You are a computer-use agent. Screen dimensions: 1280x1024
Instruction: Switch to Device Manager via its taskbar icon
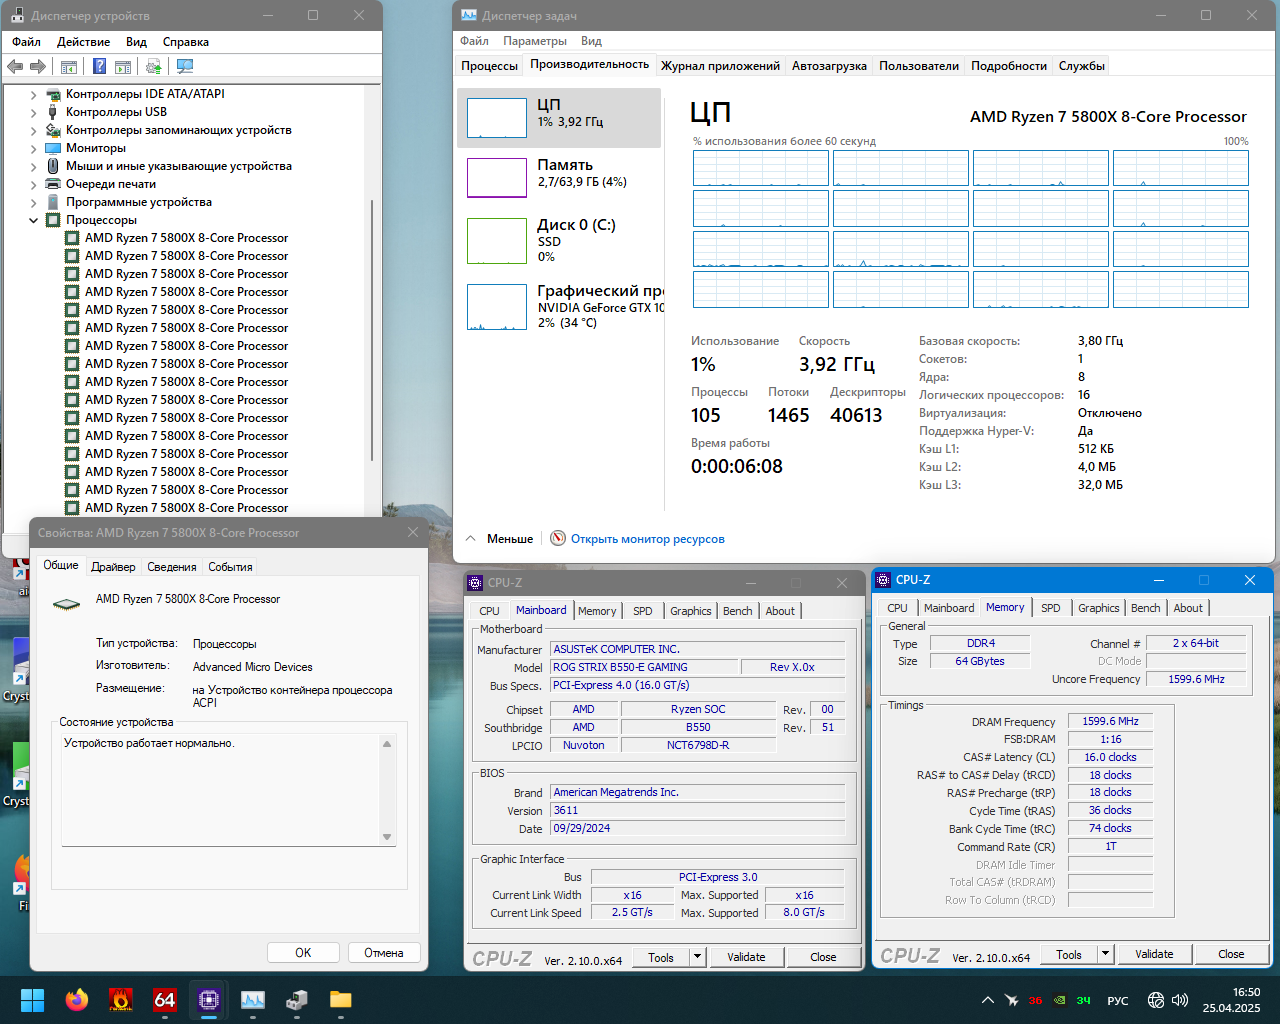pyautogui.click(x=297, y=1000)
